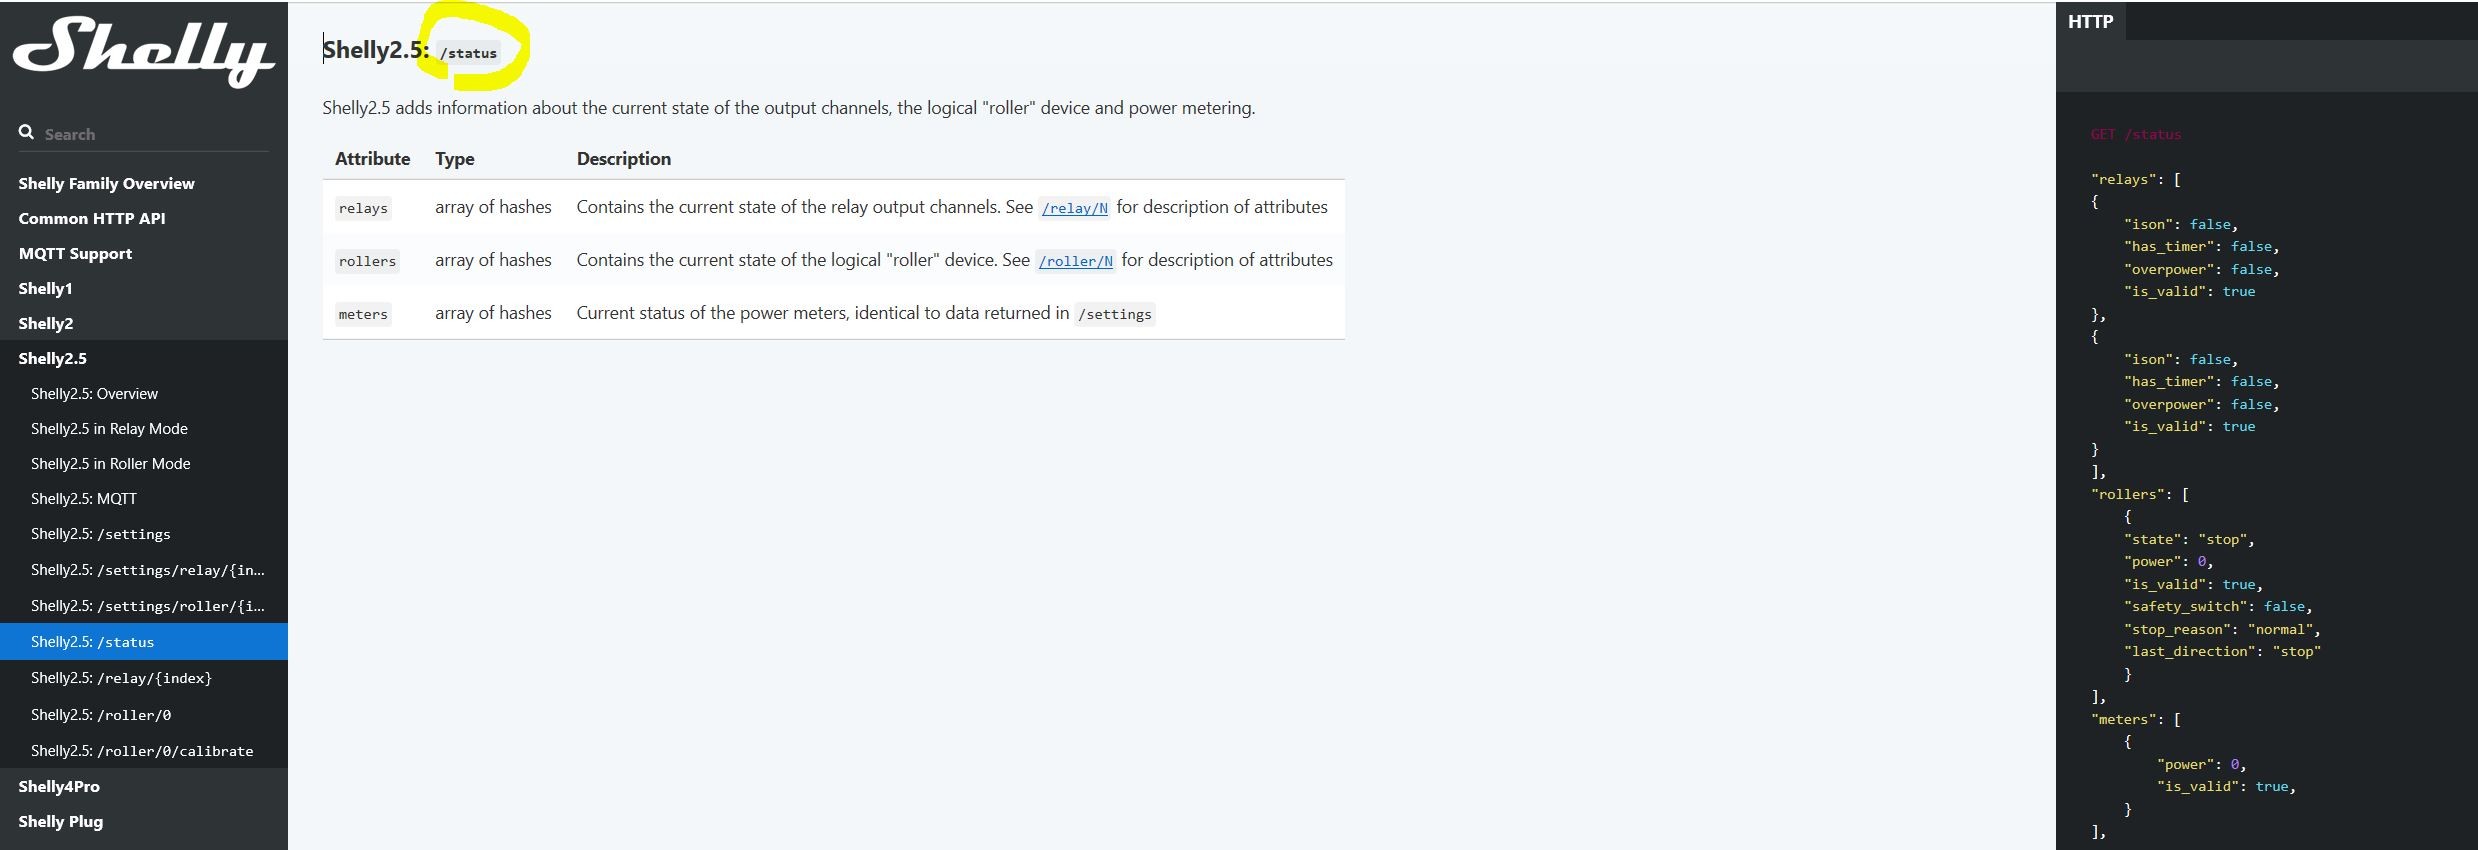Image resolution: width=2478 pixels, height=850 pixels.
Task: Click the "state": "stop" code line
Action: click(x=2189, y=539)
